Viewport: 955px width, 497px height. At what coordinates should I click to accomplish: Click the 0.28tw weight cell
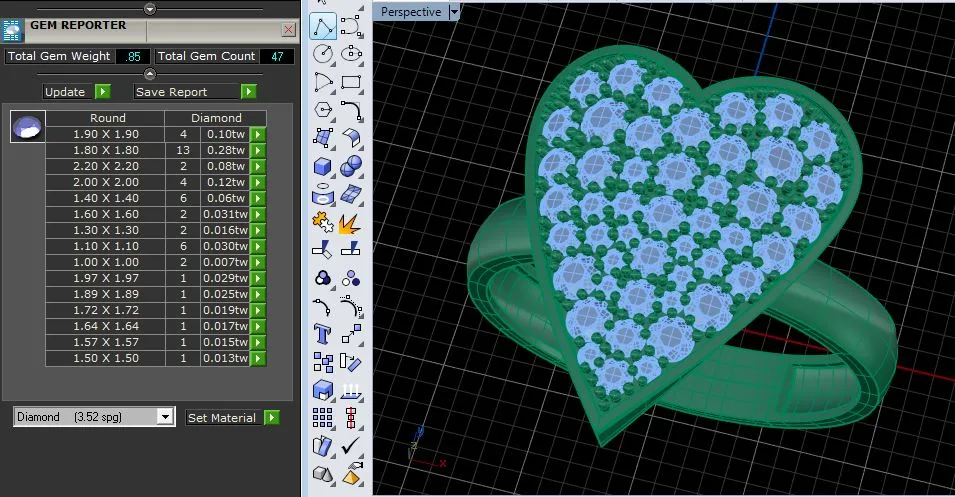pos(225,150)
